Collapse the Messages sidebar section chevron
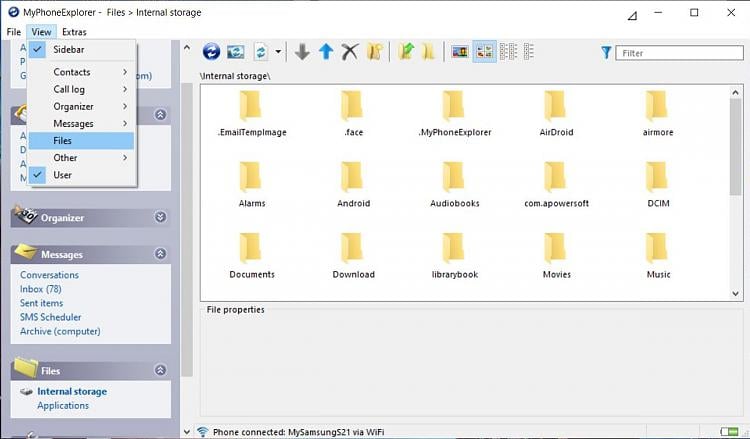 pos(161,253)
